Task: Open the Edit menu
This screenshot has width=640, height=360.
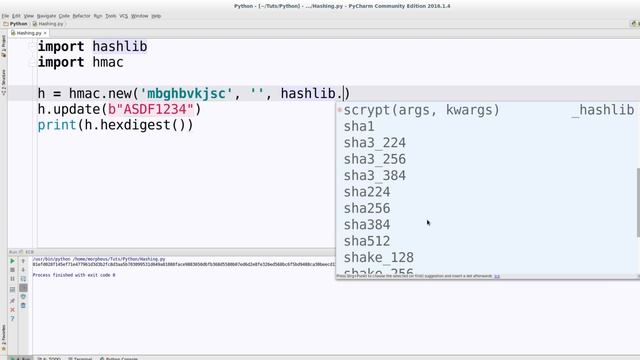Action: [x=16, y=16]
